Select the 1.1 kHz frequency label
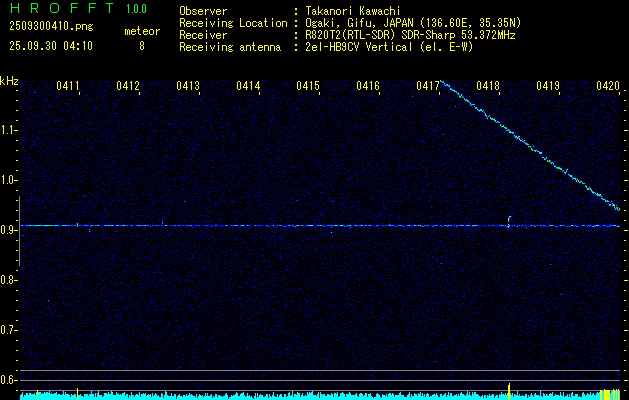The height and width of the screenshot is (400, 629). point(9,130)
